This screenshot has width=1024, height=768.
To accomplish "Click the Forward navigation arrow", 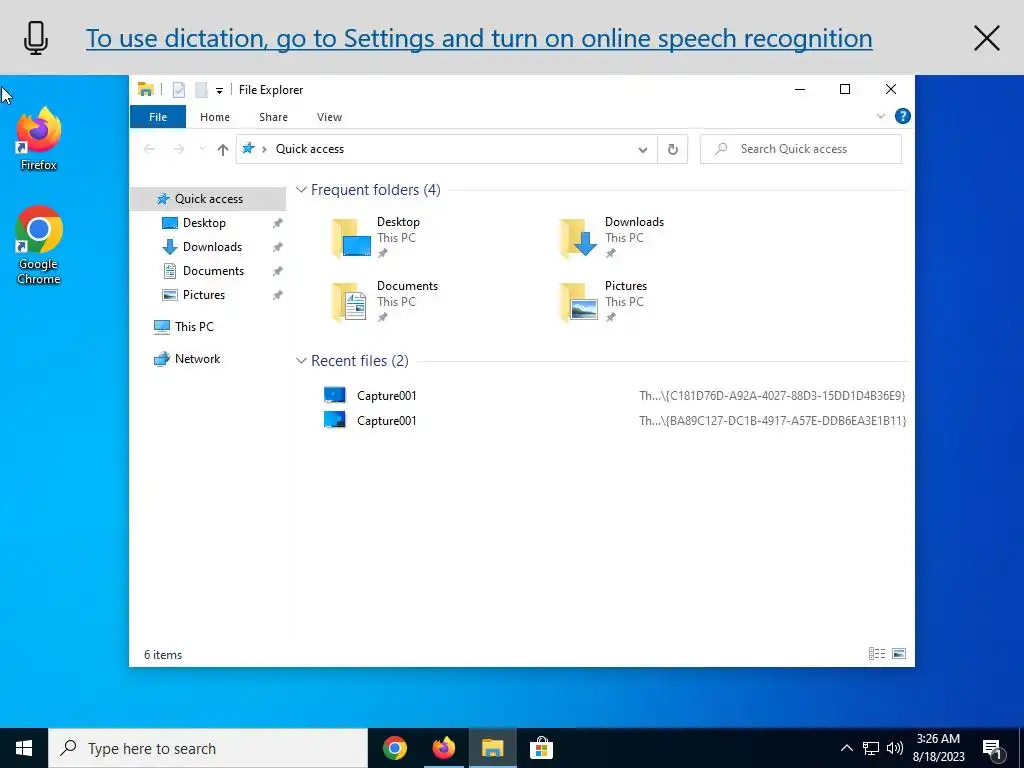I will coord(178,149).
